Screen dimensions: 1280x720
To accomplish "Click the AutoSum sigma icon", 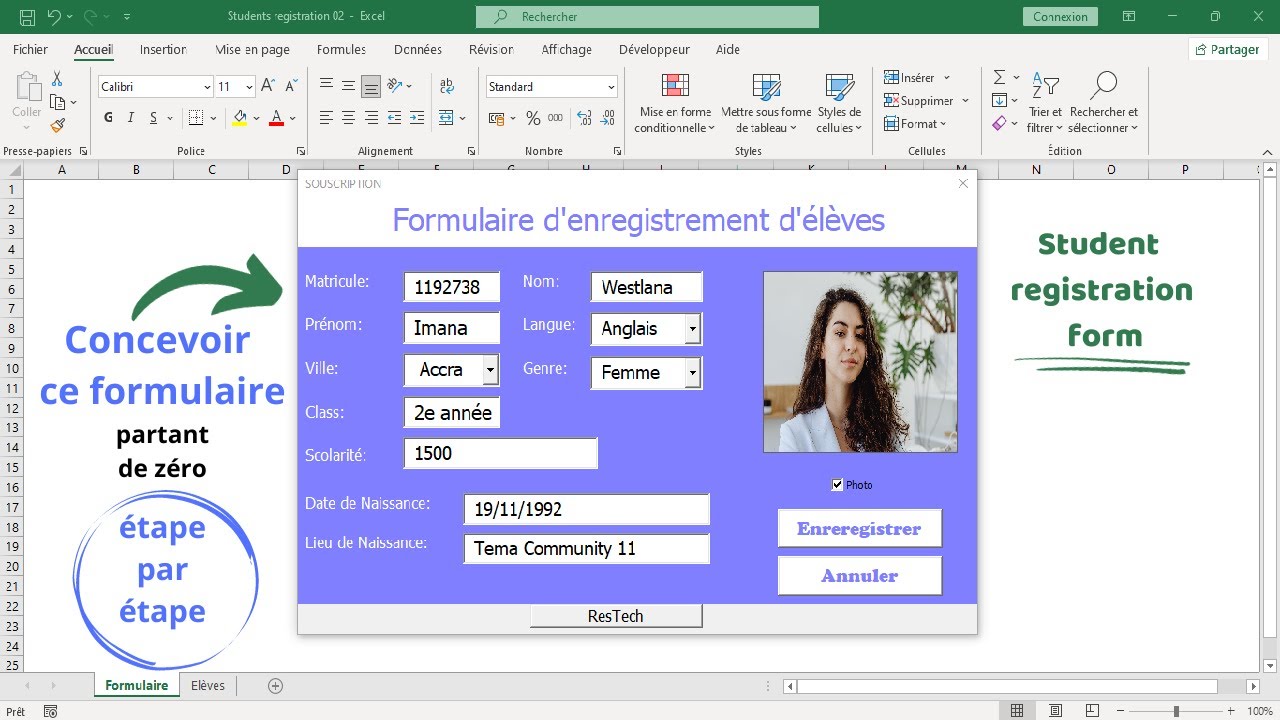I will click(999, 77).
